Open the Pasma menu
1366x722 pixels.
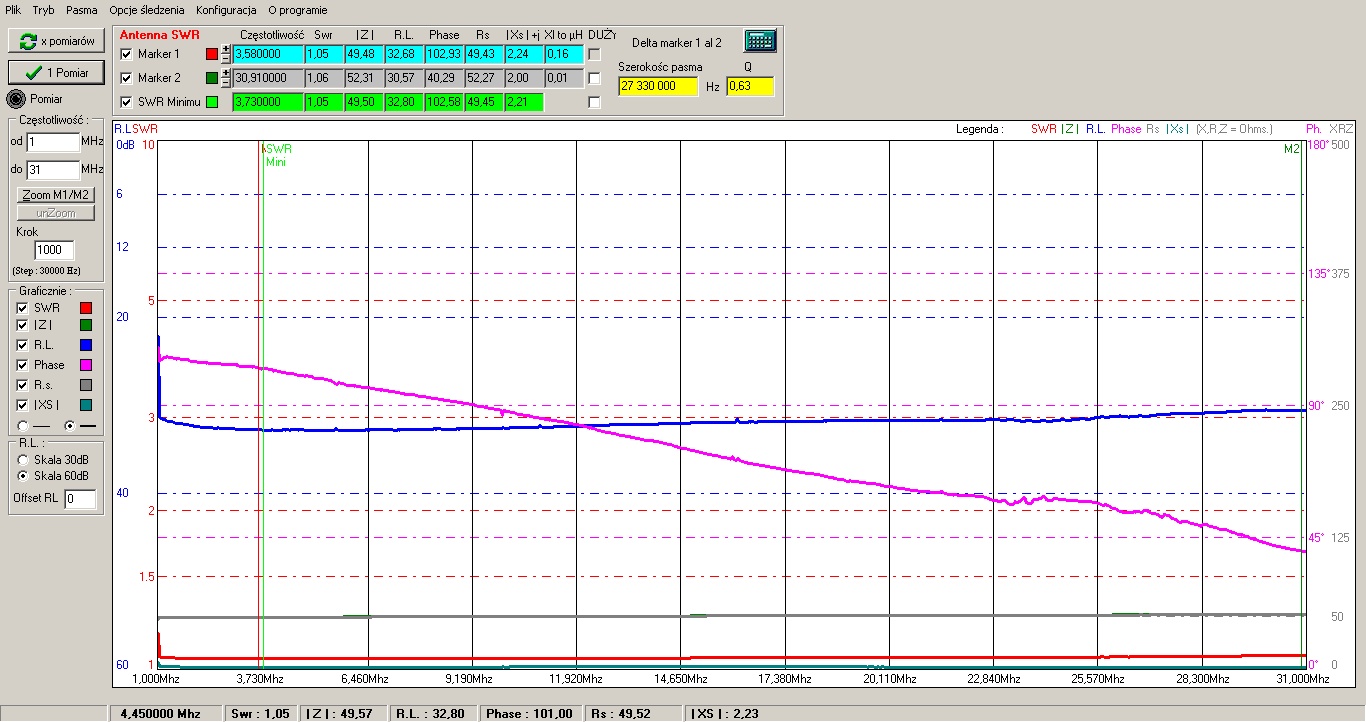pyautogui.click(x=82, y=10)
